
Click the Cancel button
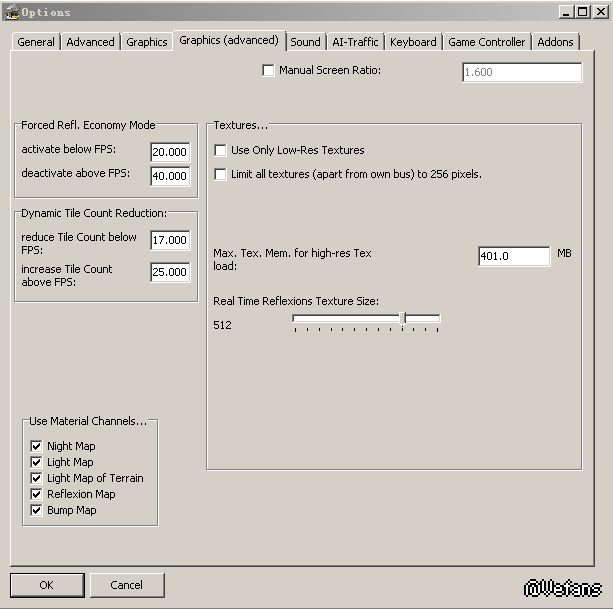pos(127,585)
